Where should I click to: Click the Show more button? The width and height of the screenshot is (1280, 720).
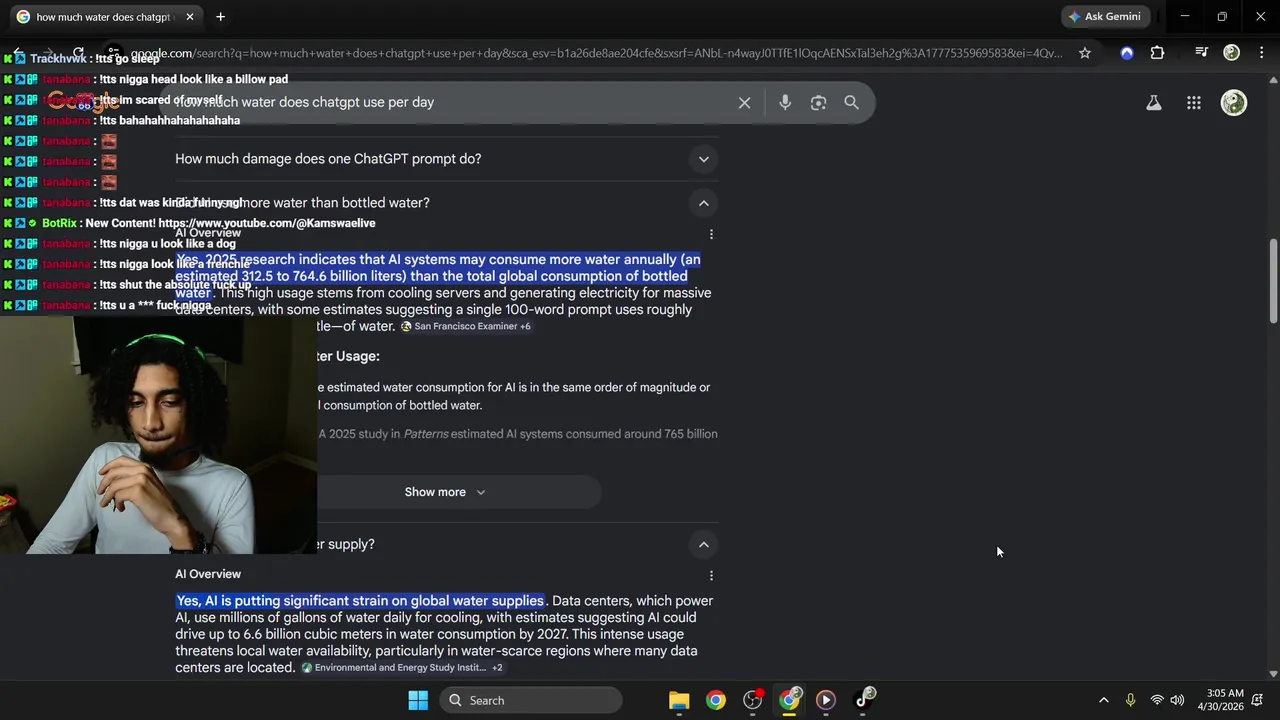pos(445,492)
